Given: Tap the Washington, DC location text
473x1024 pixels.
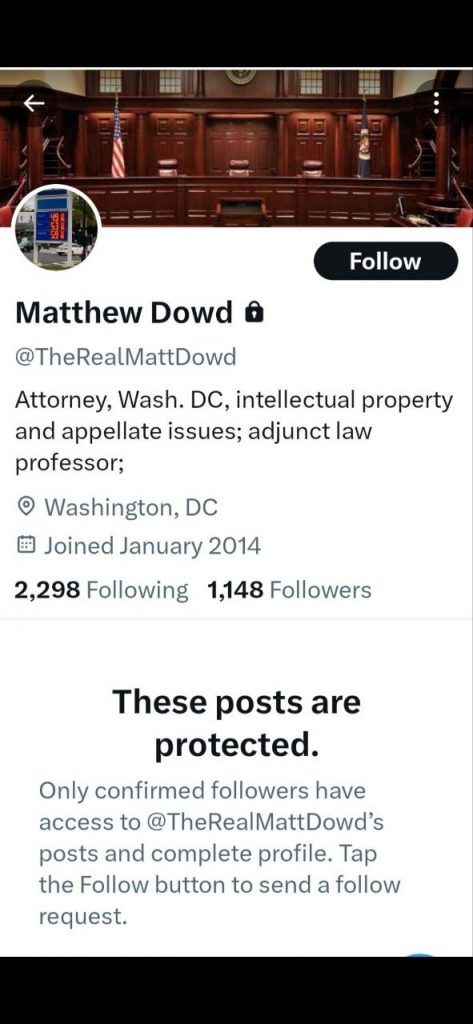Looking at the screenshot, I should 131,507.
